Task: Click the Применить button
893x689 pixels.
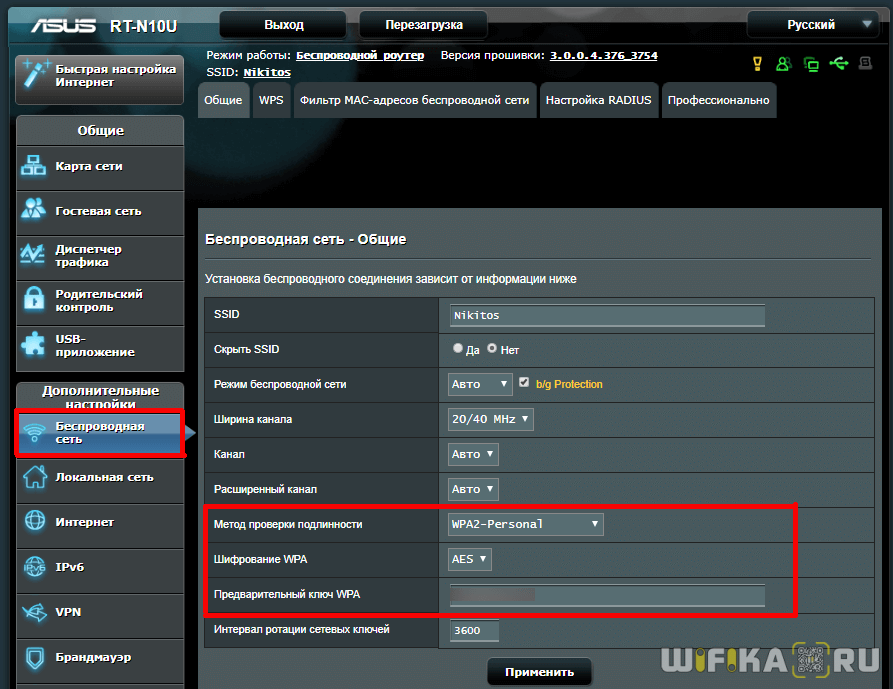Action: click(x=539, y=672)
